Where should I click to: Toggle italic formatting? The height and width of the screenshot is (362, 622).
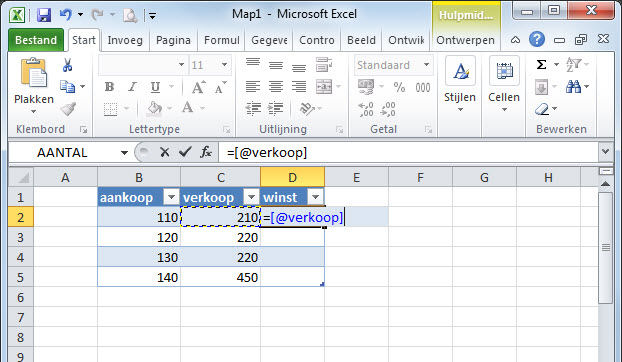(132, 87)
